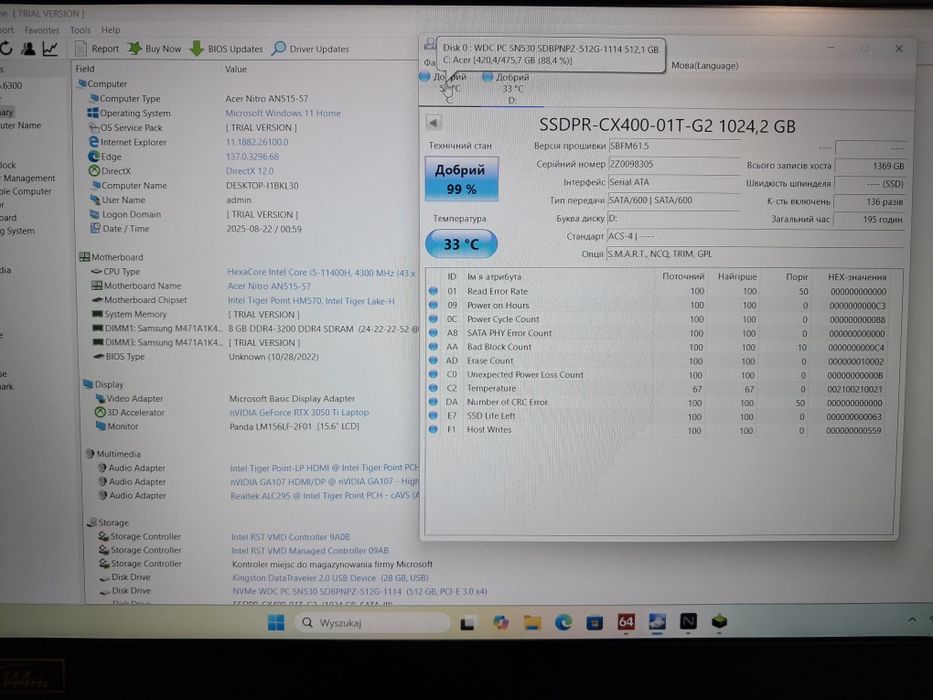This screenshot has height=700, width=933.
Task: Click the nVIDIA GeForce RTX 3050 Ti Laptop link
Action: pos(299,412)
